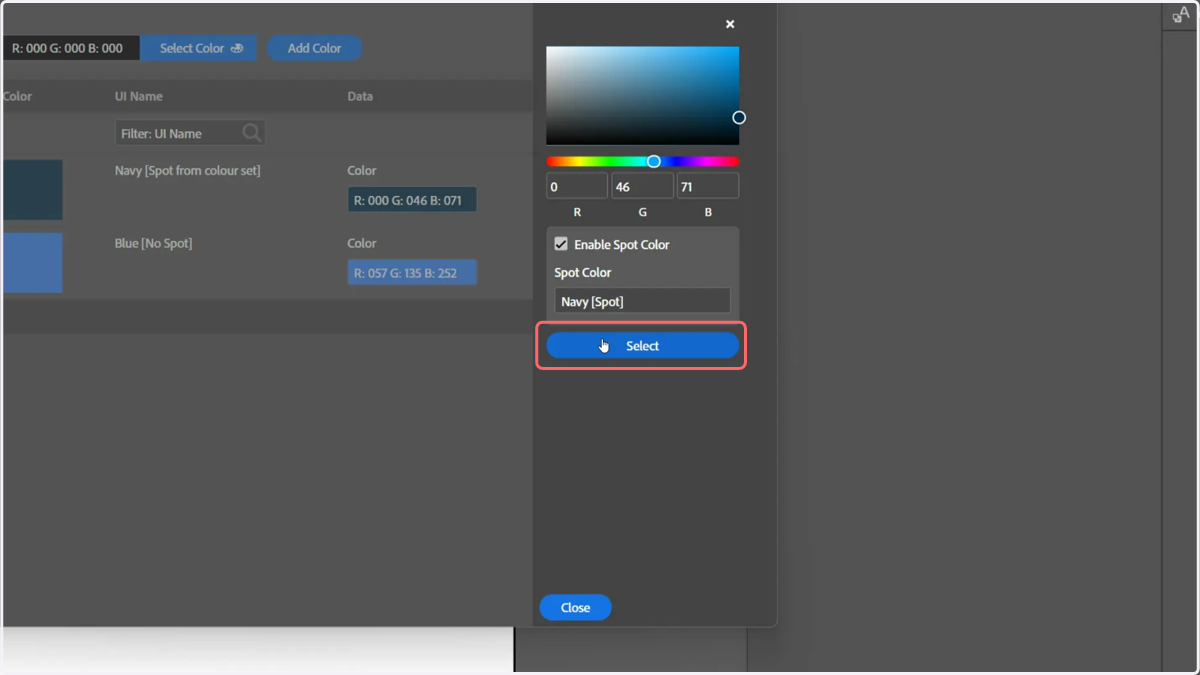Image resolution: width=1200 pixels, height=675 pixels.
Task: Click the B value field showing 71
Action: pyautogui.click(x=708, y=186)
